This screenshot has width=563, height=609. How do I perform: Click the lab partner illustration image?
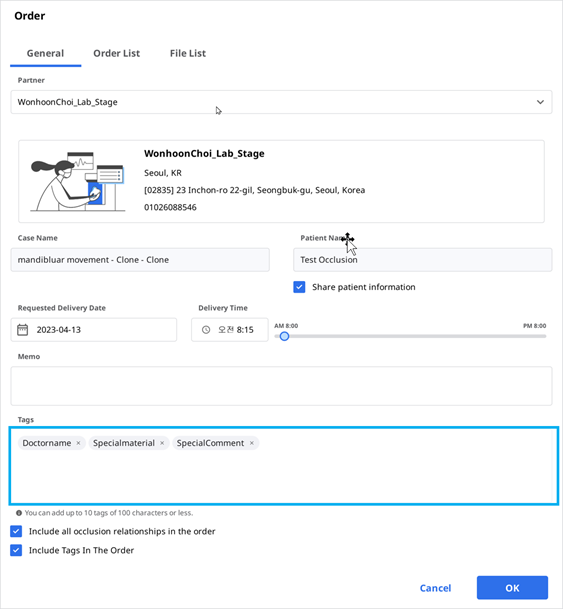tap(78, 181)
